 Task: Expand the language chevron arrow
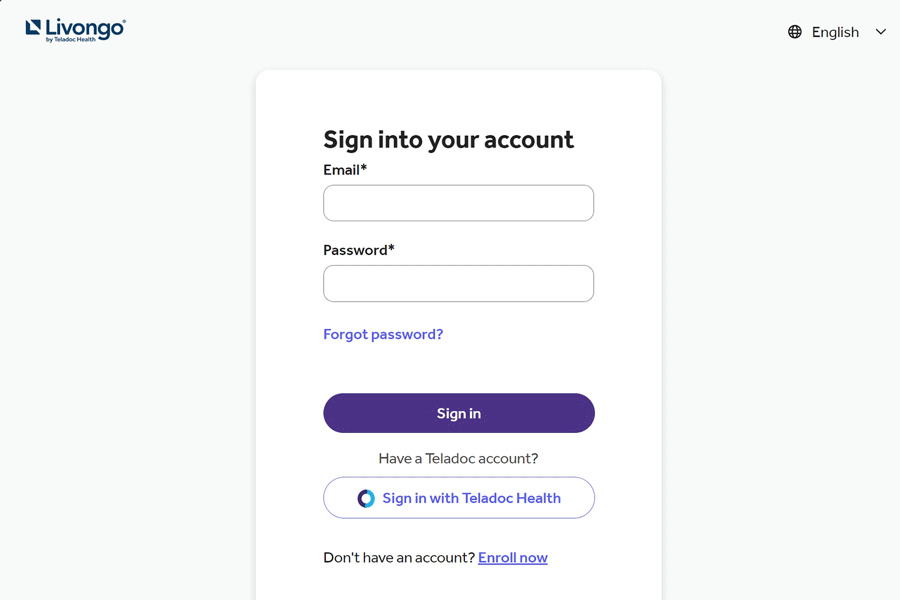(x=881, y=32)
